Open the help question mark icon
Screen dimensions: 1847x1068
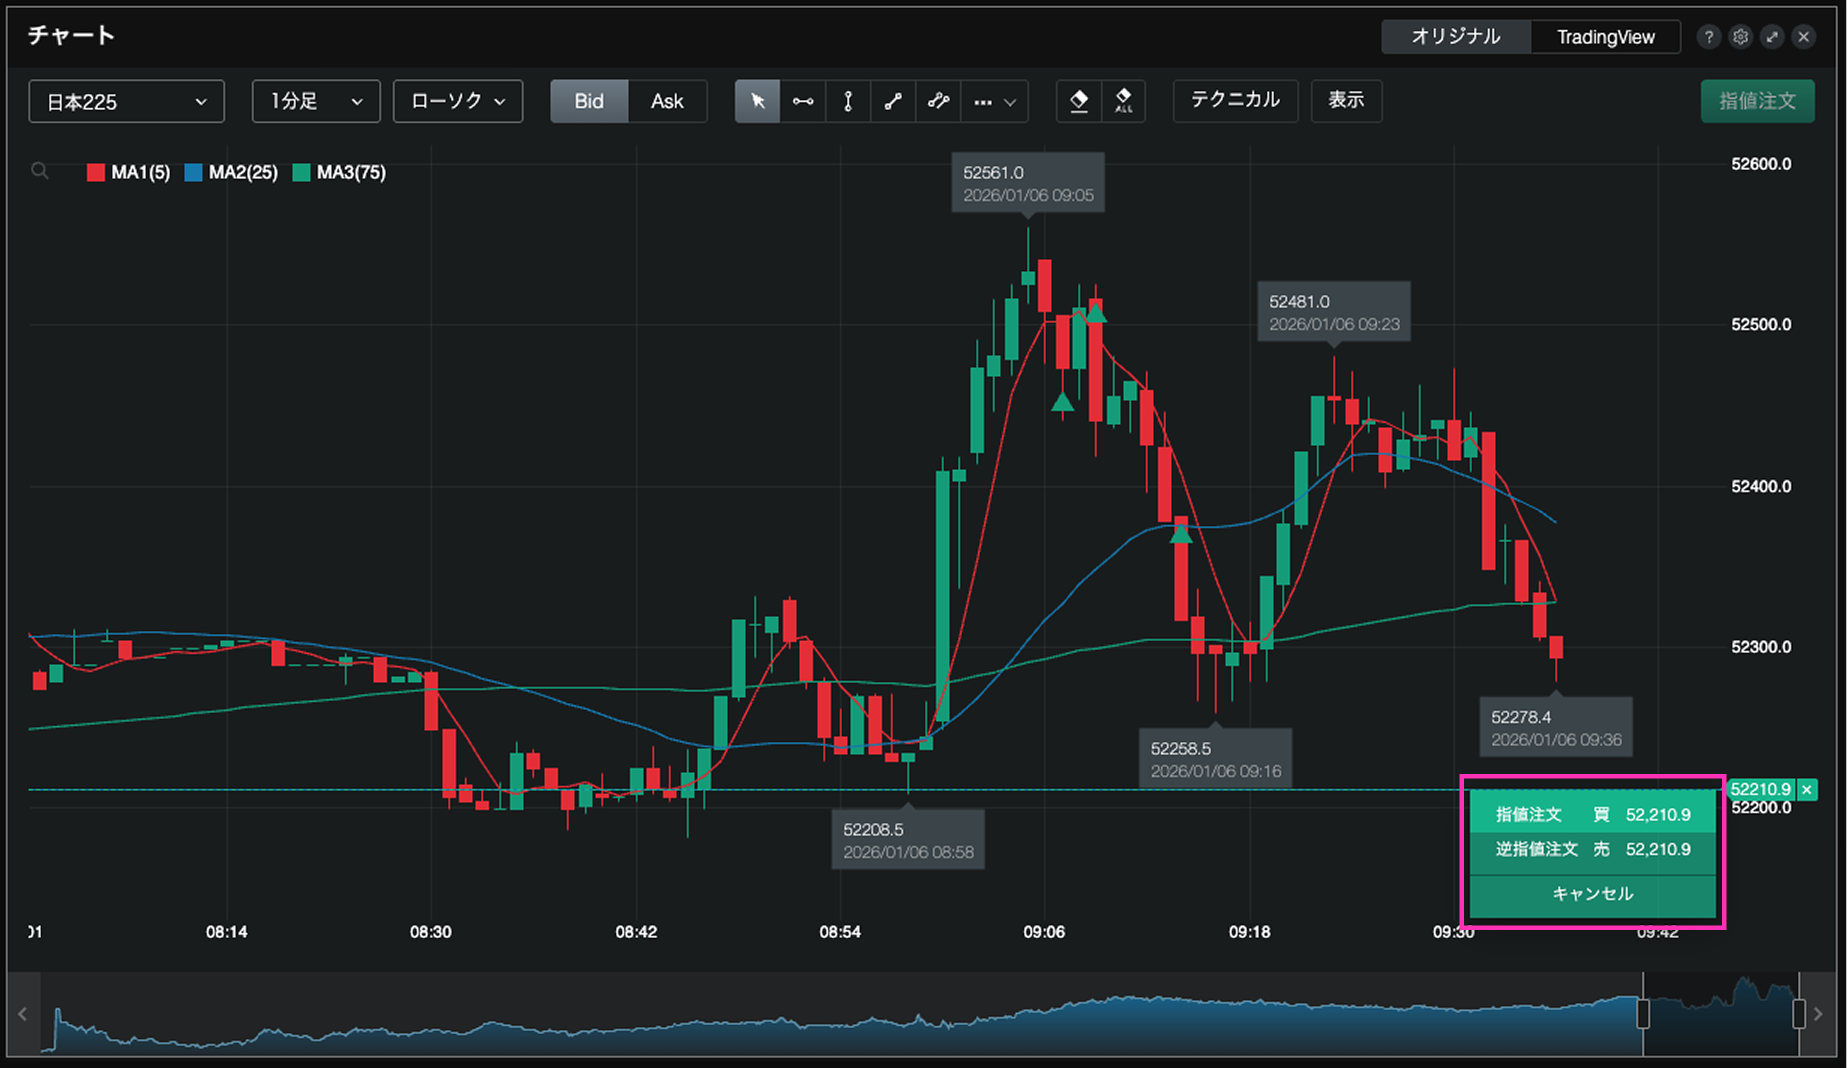point(1708,37)
